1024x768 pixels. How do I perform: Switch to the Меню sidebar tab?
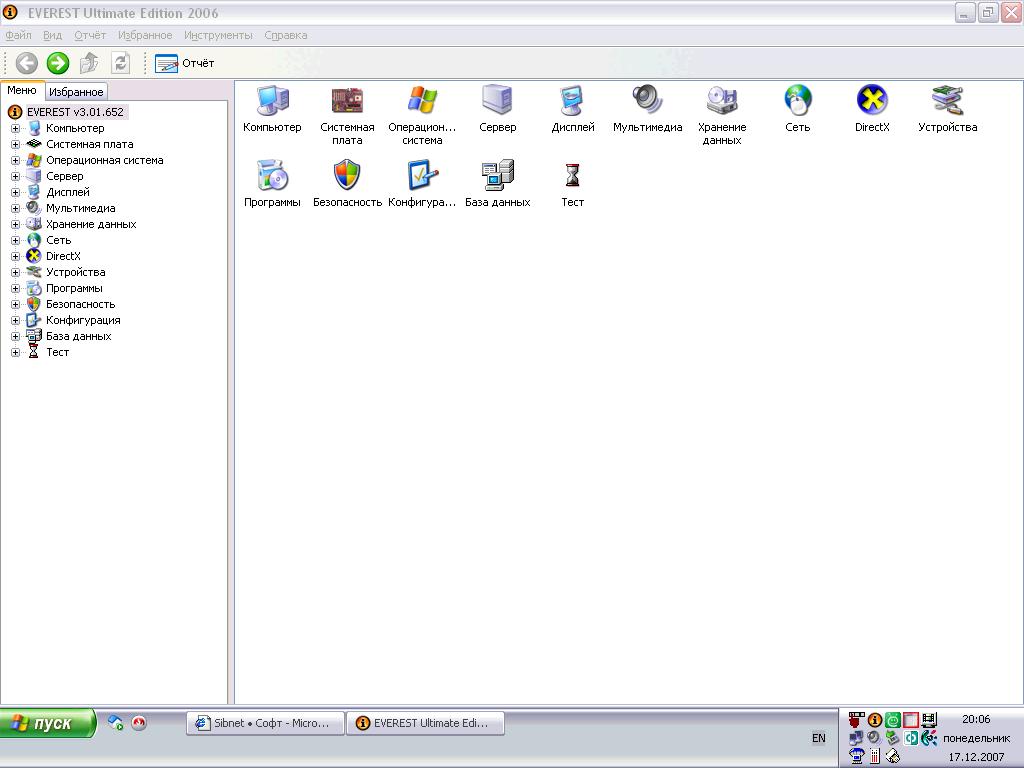point(22,90)
